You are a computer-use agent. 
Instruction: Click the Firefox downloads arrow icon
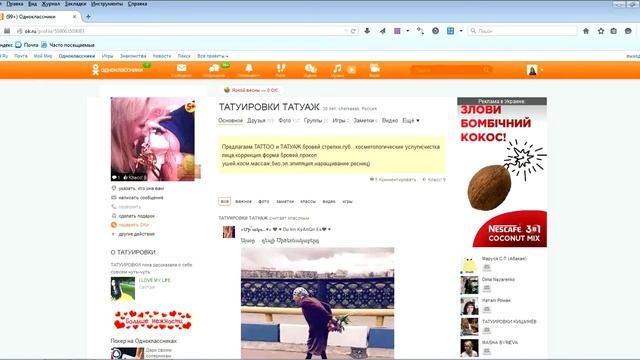(x=367, y=31)
